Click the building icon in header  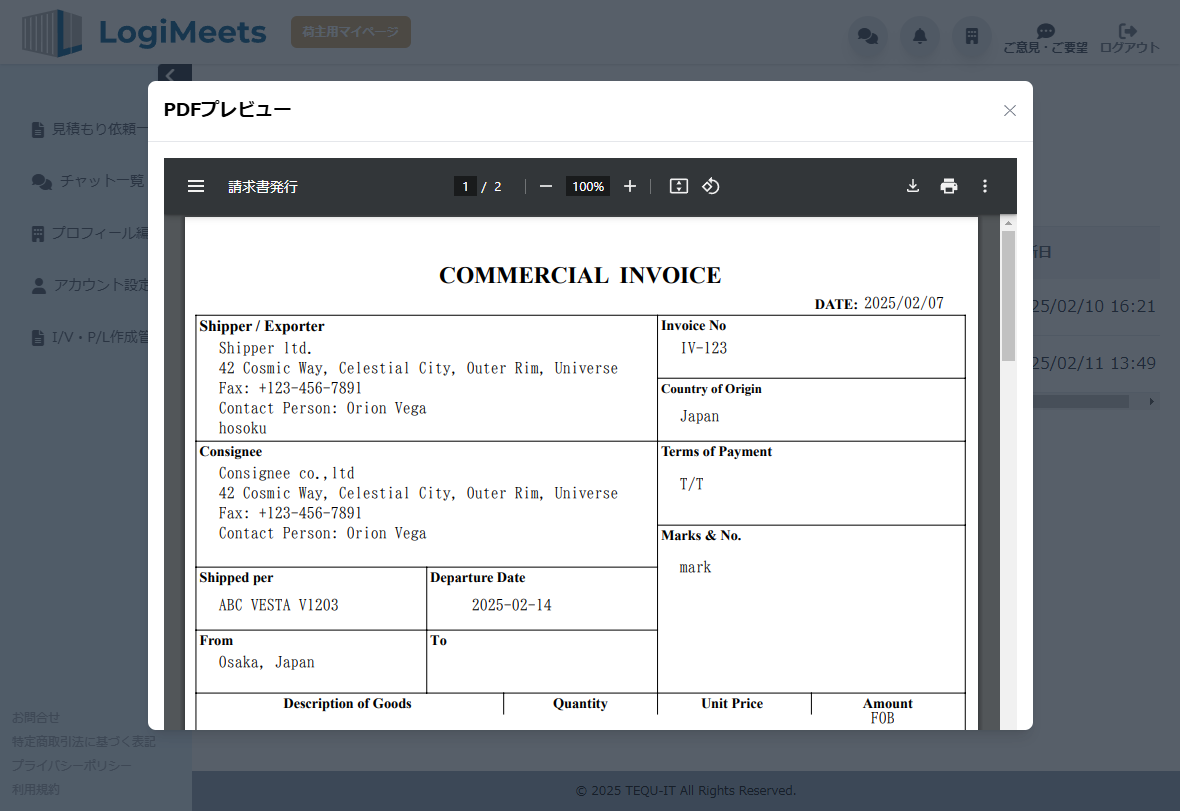coord(972,35)
